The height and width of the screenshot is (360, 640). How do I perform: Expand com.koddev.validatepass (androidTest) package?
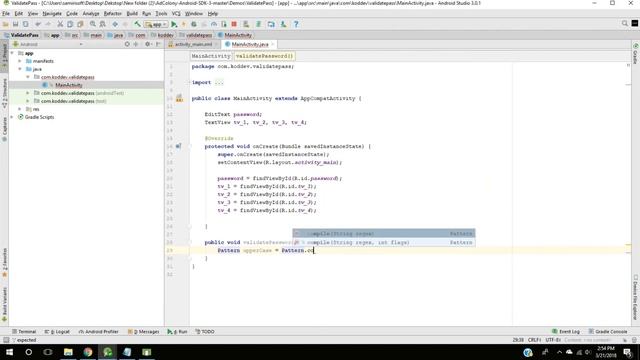(28, 93)
